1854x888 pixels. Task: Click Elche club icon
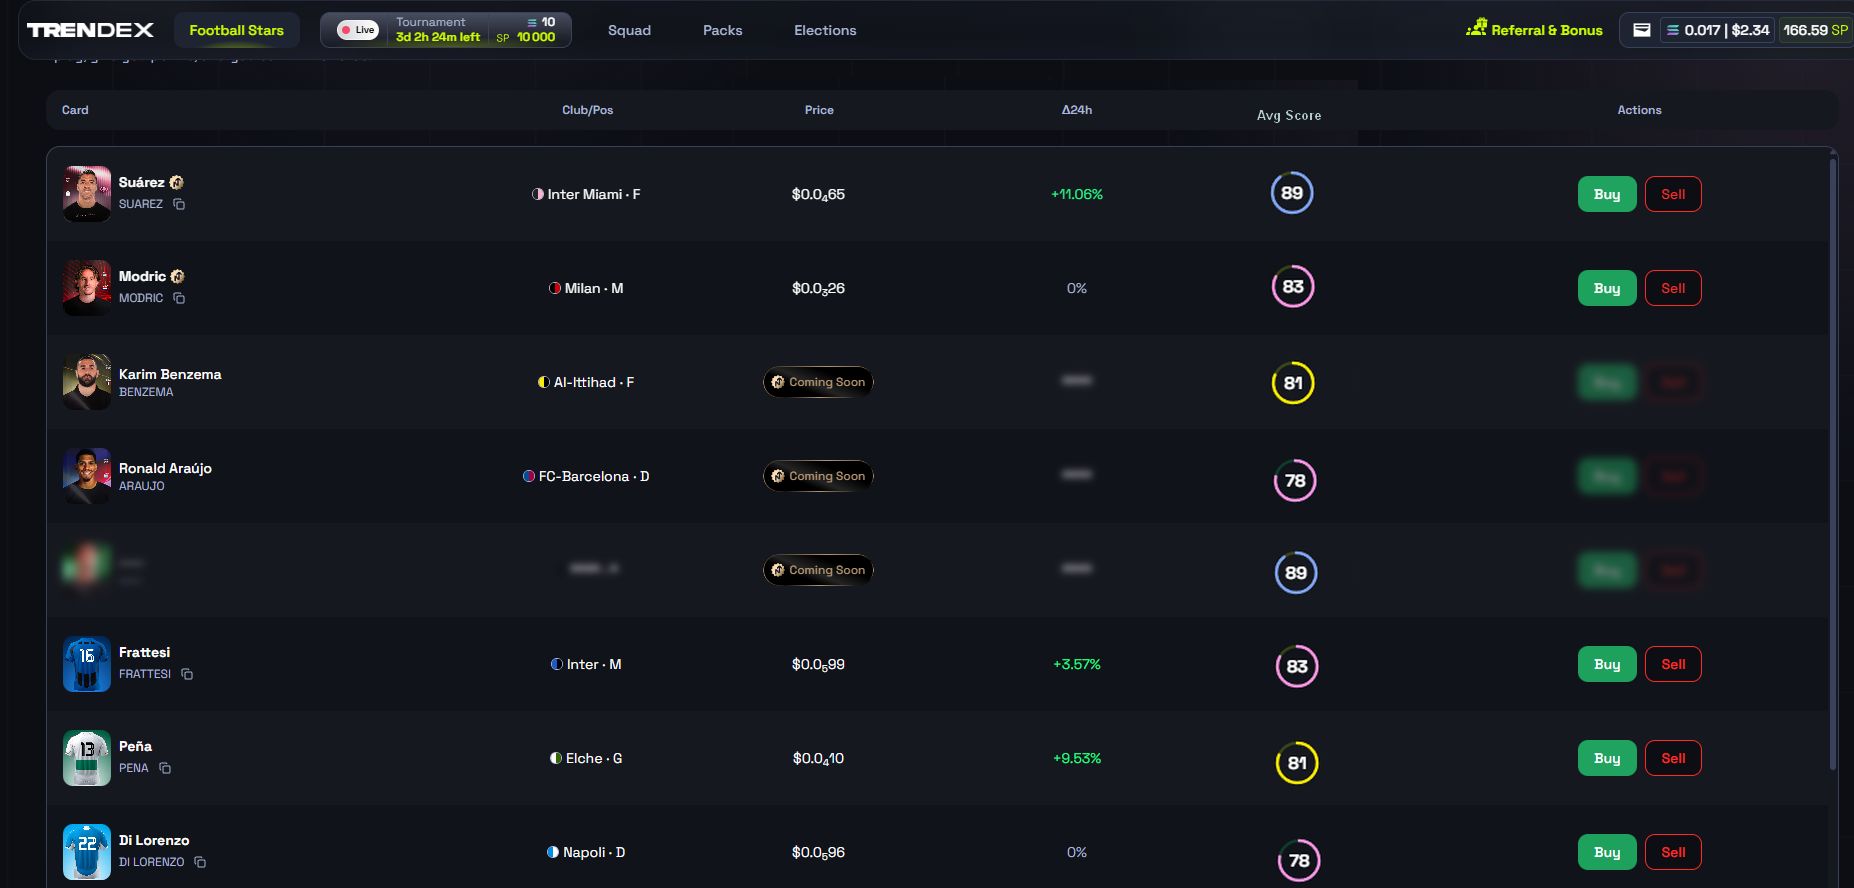556,758
